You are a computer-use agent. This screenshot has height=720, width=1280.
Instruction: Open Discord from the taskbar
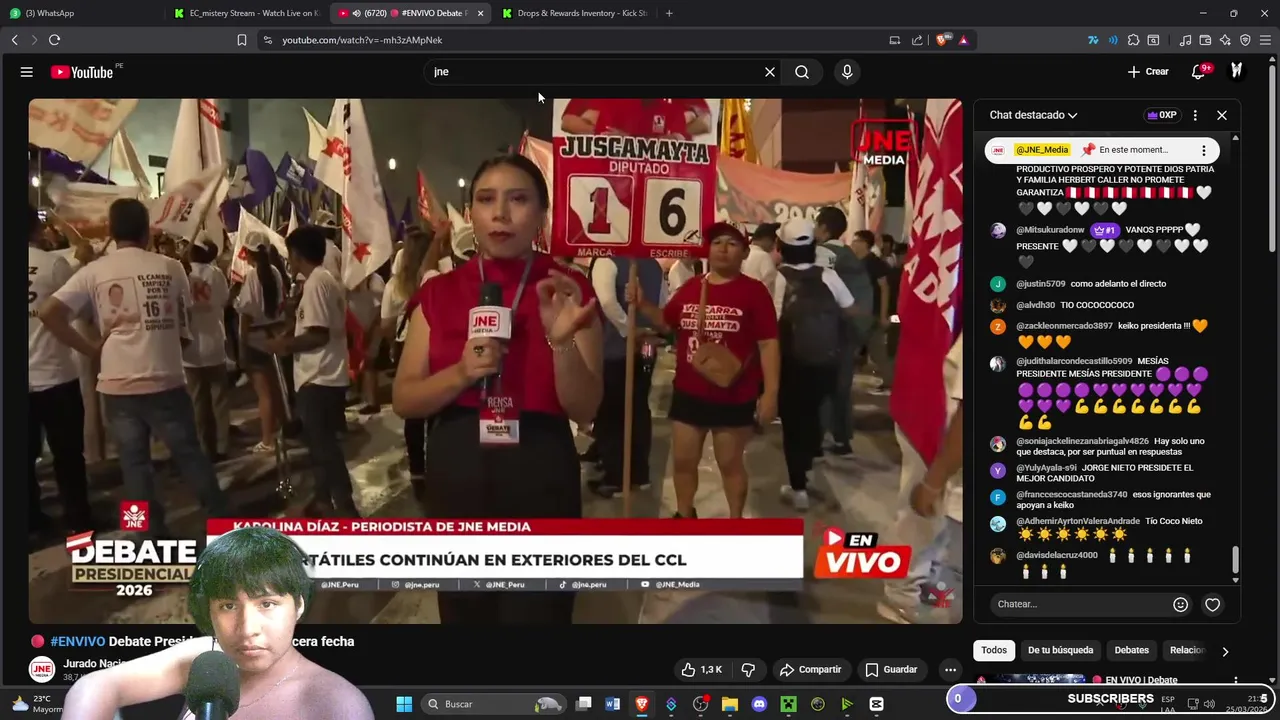(x=759, y=704)
